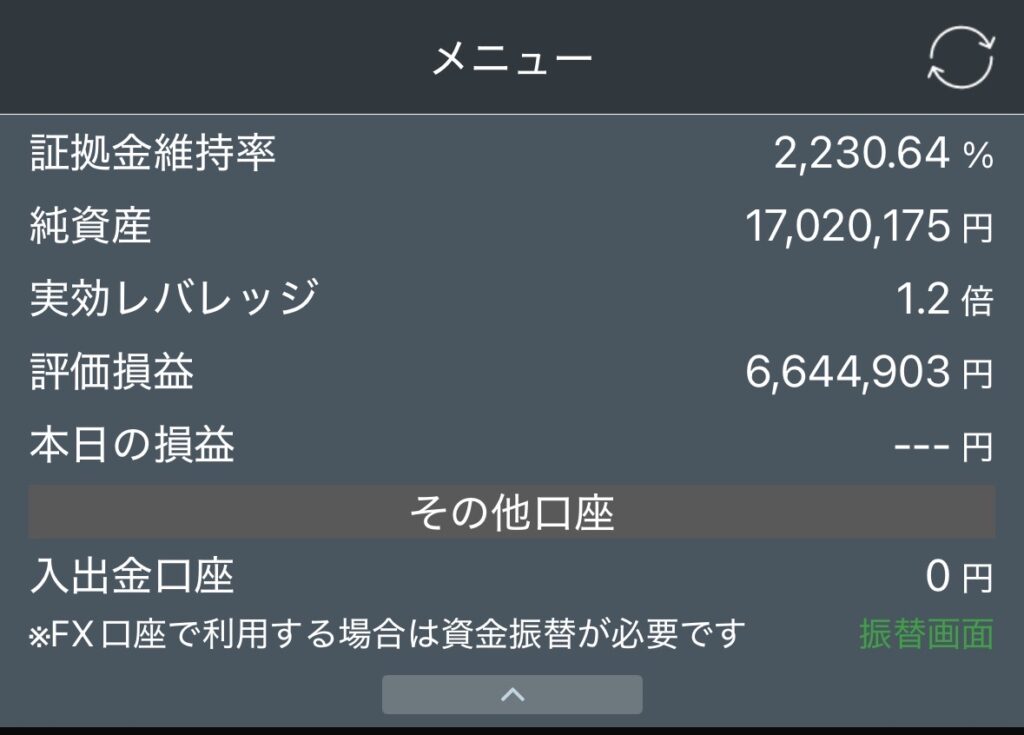This screenshot has height=735, width=1024.
Task: Select the 証拠金維持率 label
Action: click(x=152, y=153)
